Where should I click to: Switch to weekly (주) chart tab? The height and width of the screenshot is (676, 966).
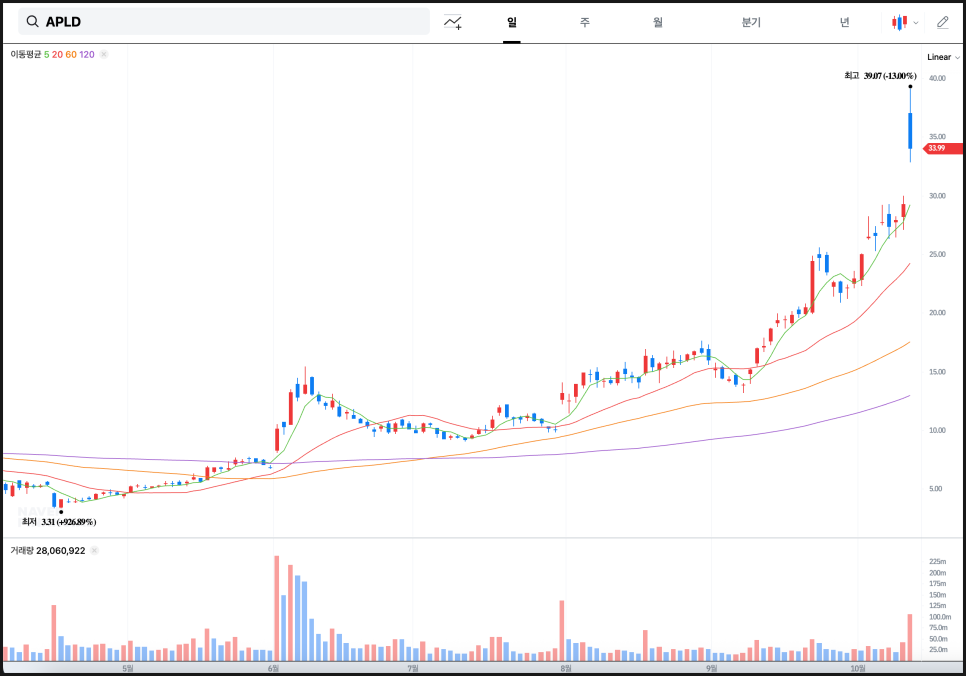[585, 21]
